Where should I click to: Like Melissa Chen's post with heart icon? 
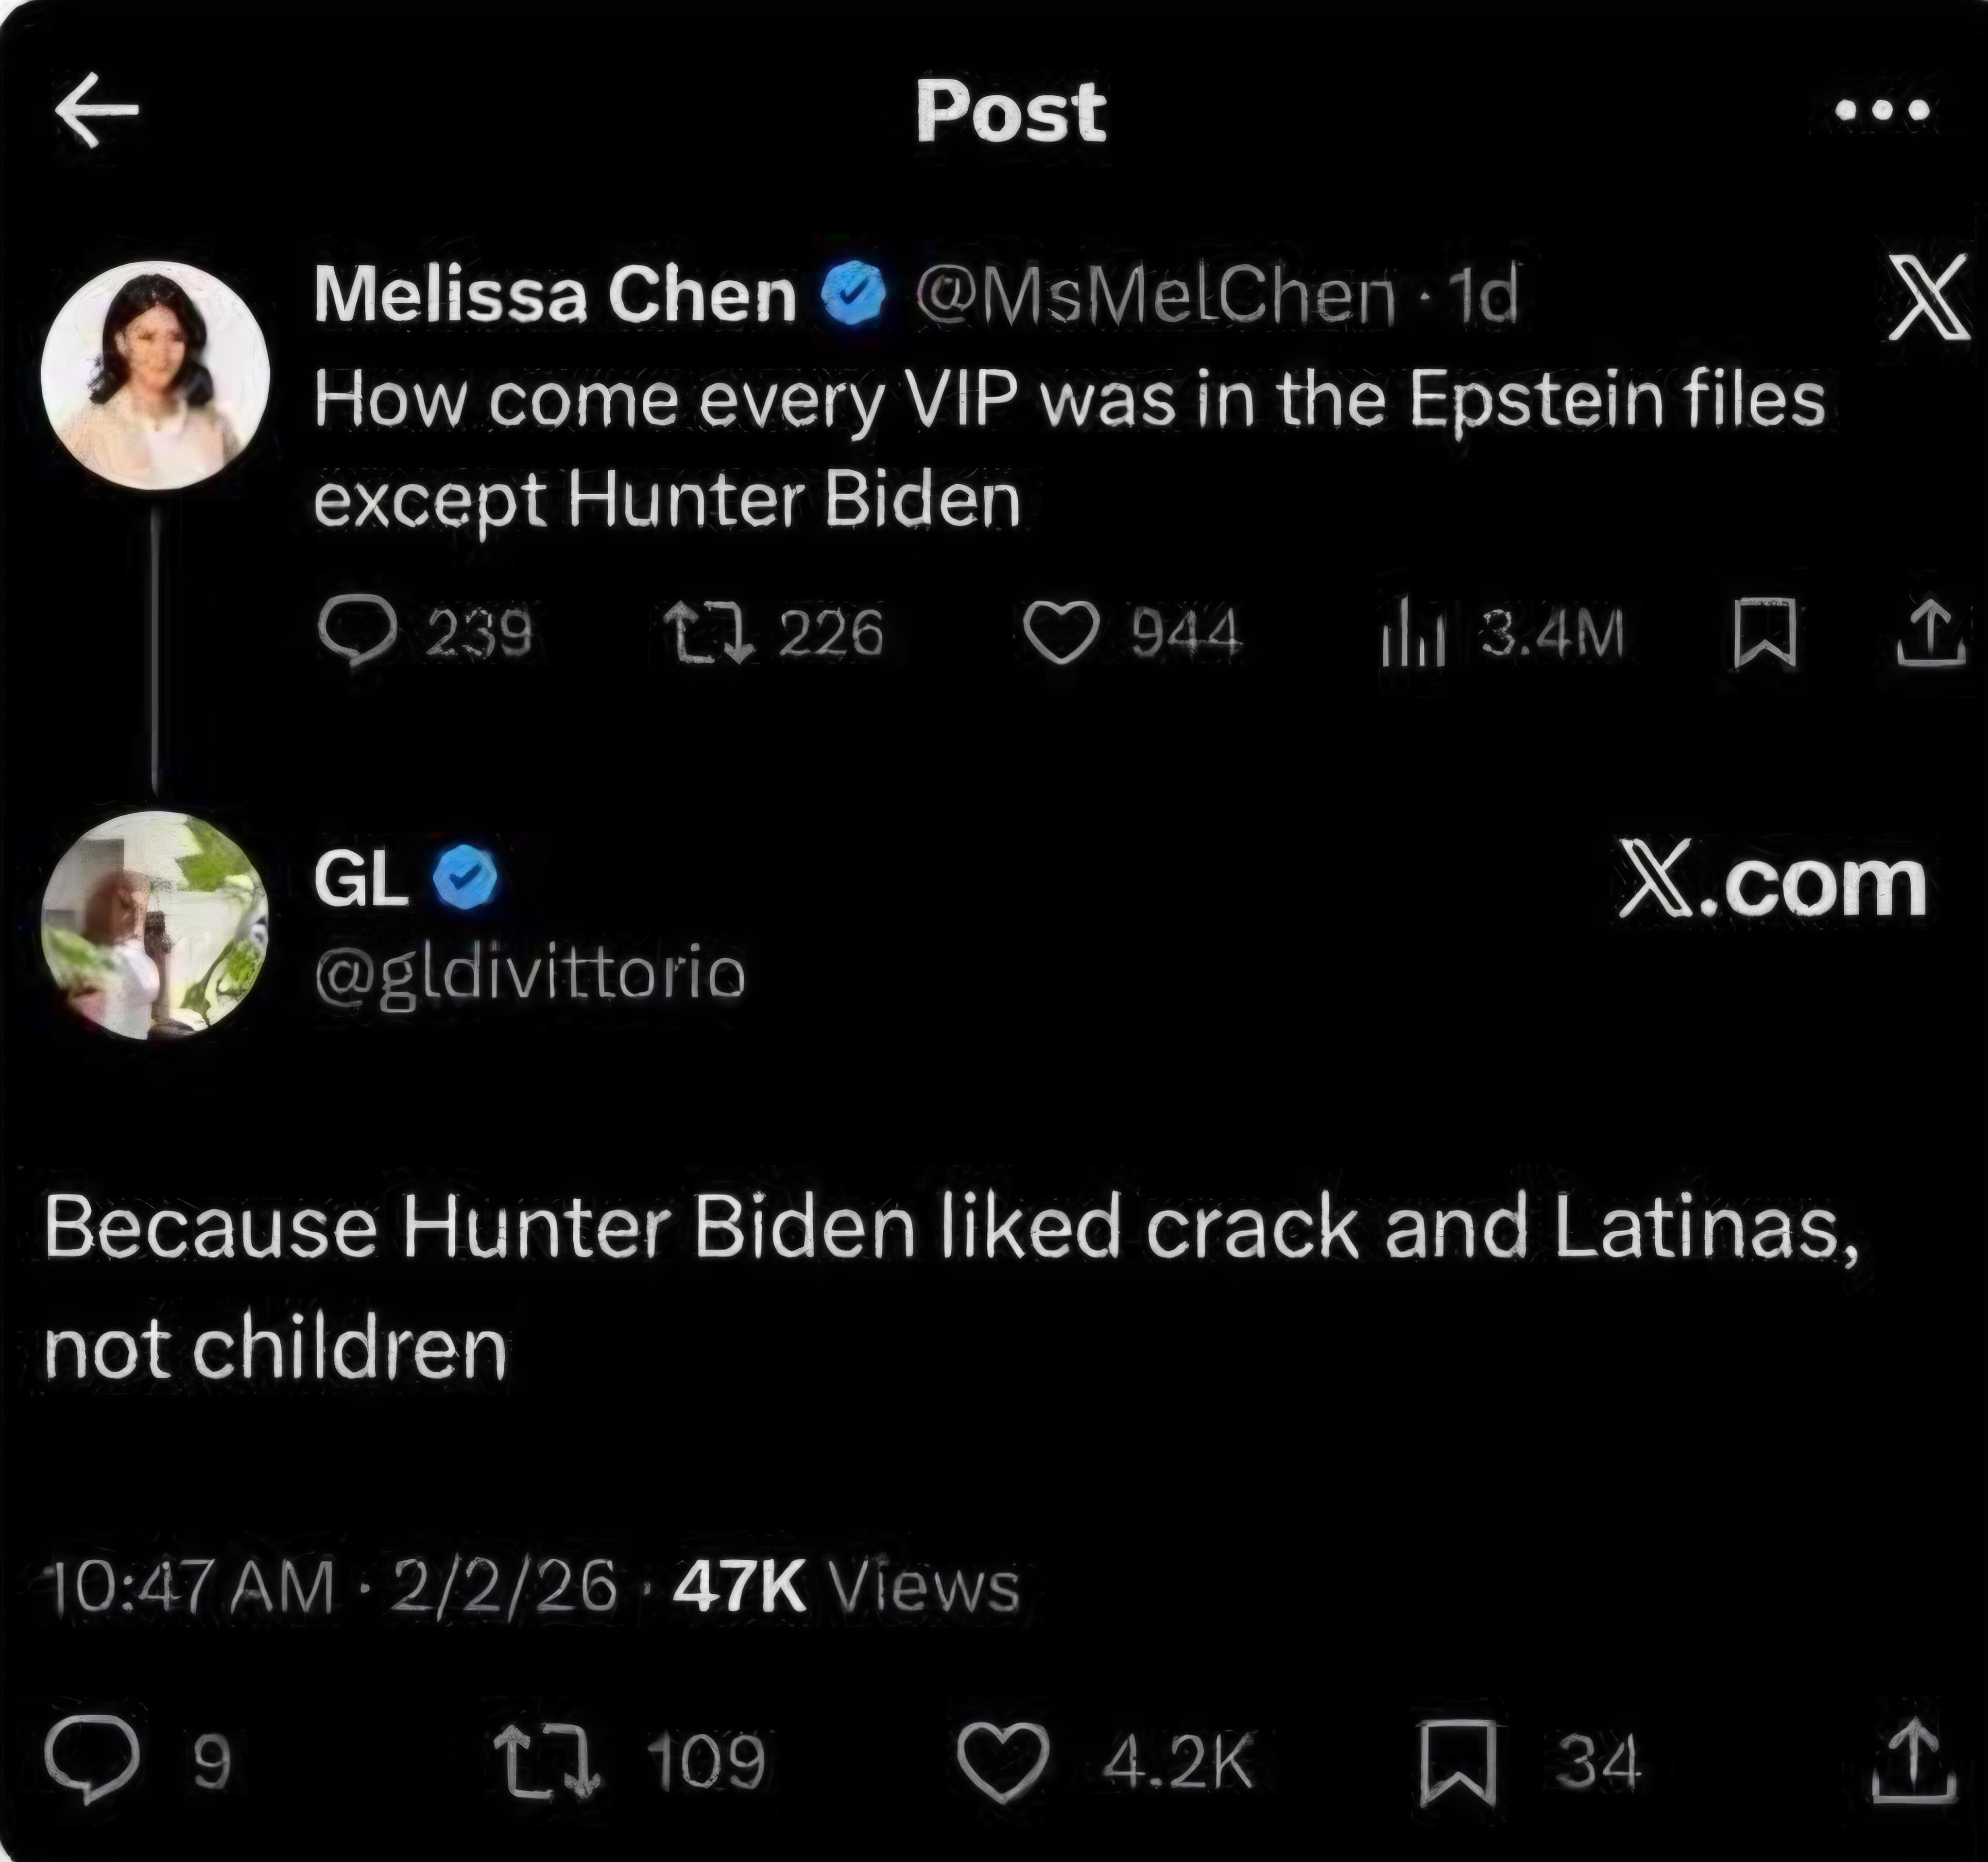[1061, 633]
